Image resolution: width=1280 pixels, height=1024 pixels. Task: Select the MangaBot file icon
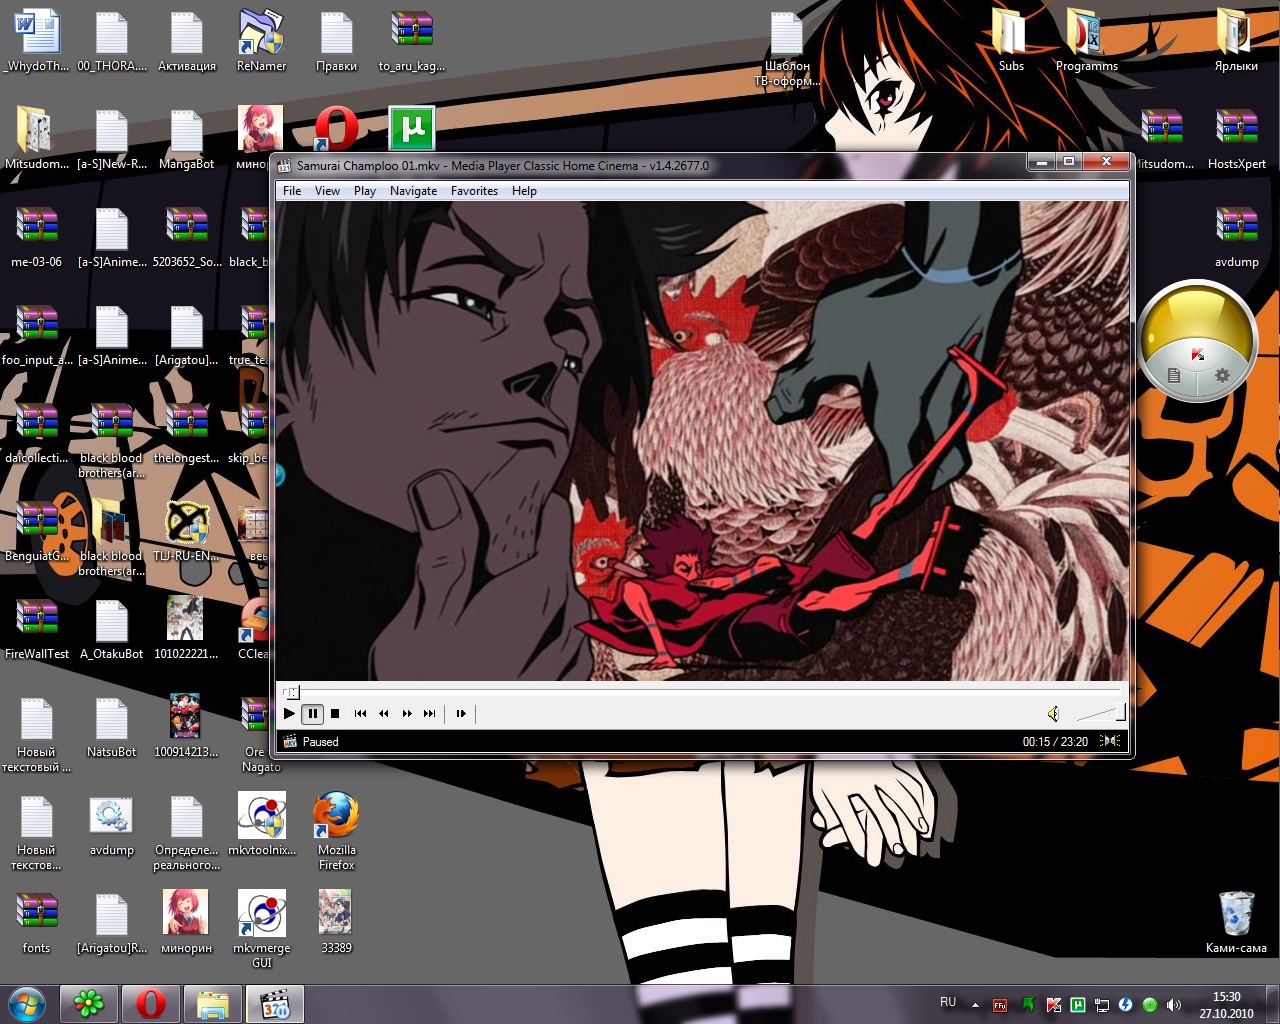click(x=186, y=139)
